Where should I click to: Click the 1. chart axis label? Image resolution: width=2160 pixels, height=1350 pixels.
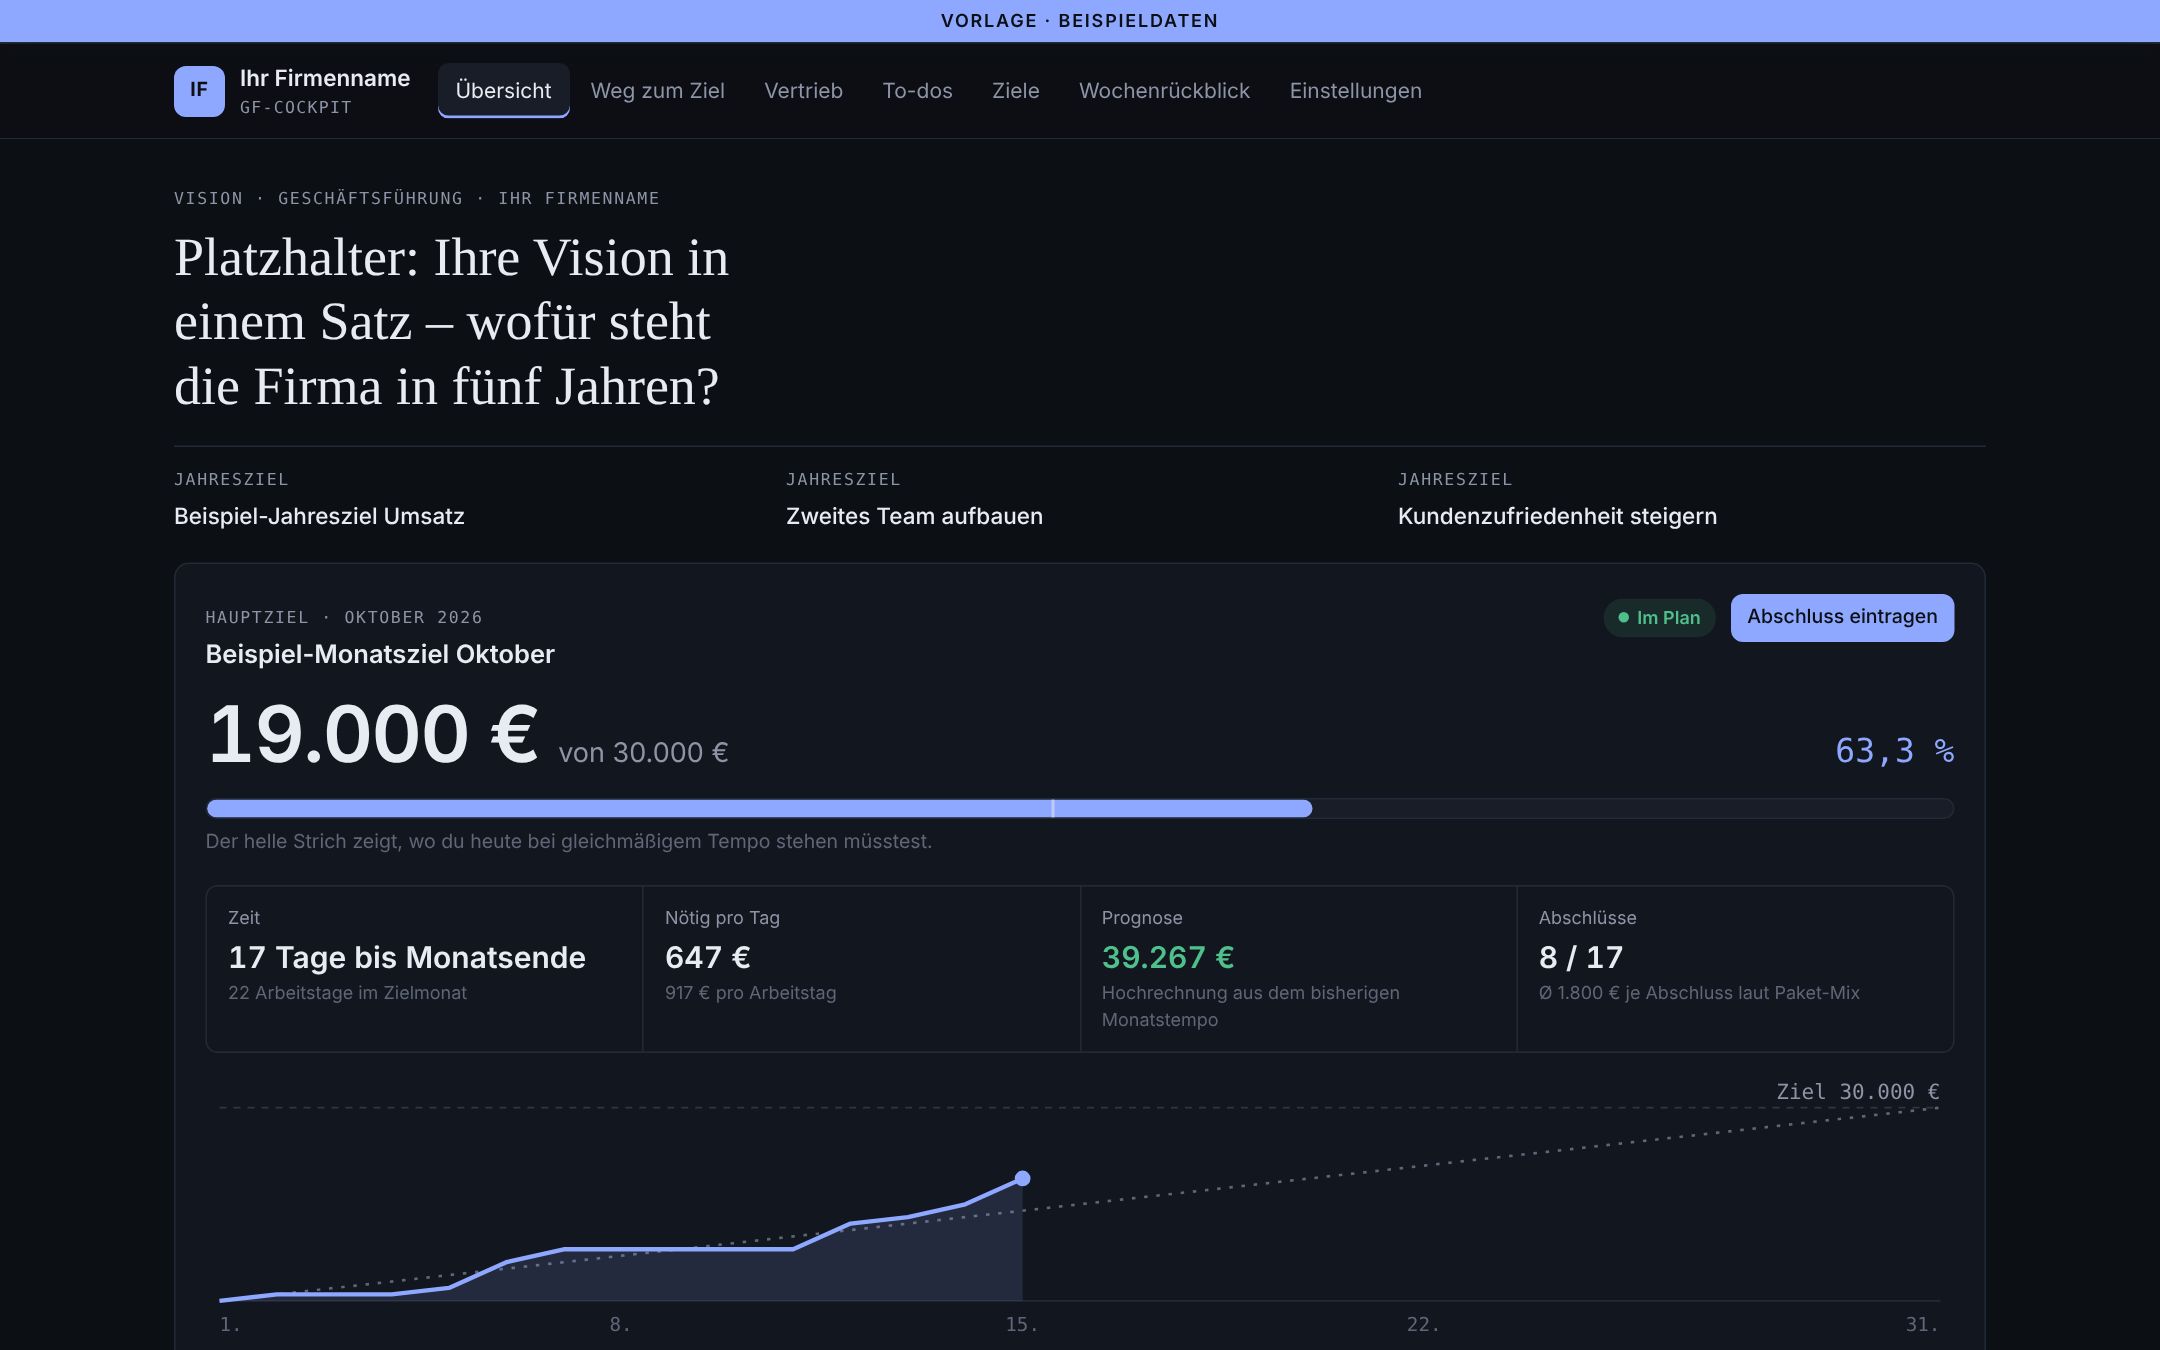coord(230,1325)
